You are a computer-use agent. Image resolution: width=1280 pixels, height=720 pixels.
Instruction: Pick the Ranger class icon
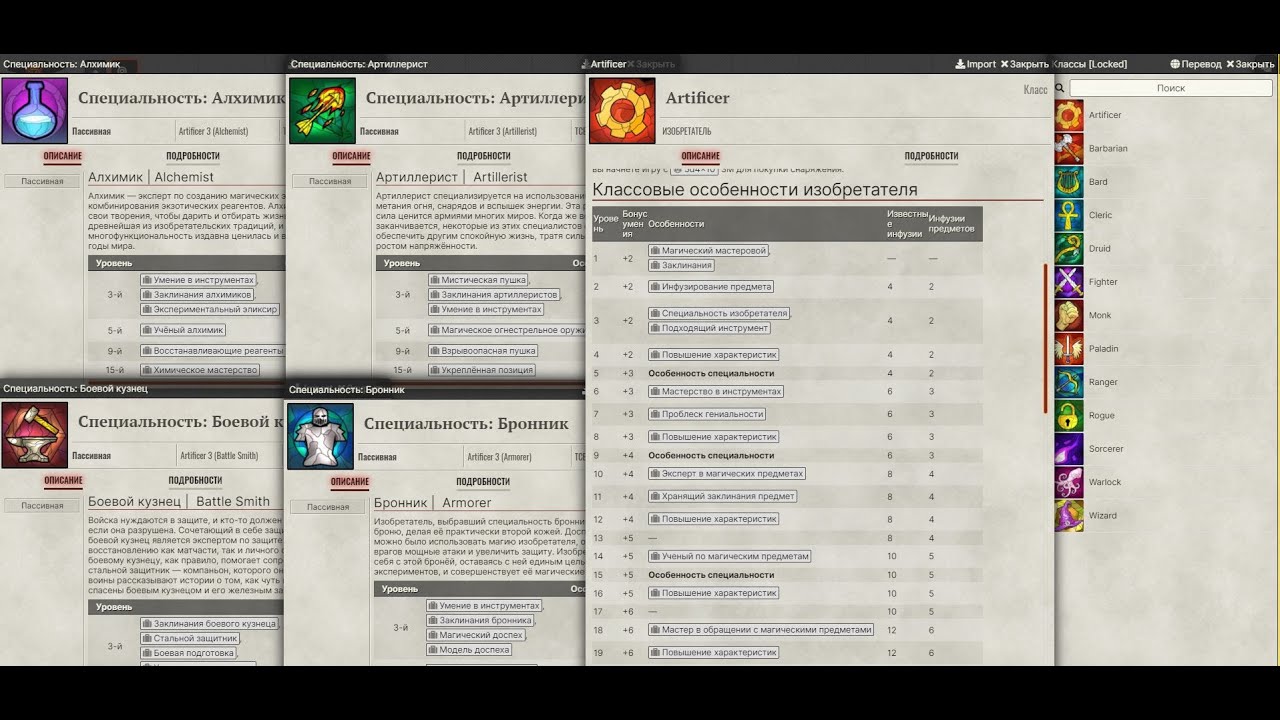pos(1069,382)
